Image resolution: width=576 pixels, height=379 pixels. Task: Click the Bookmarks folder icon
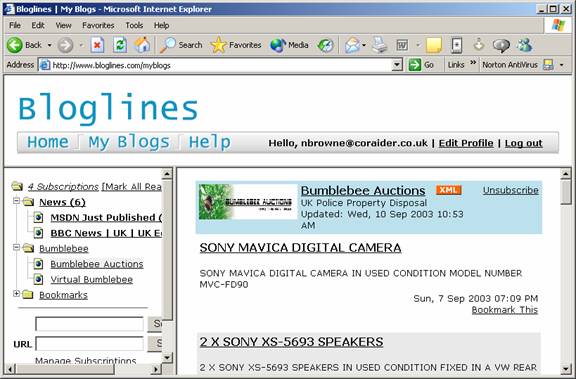28,295
